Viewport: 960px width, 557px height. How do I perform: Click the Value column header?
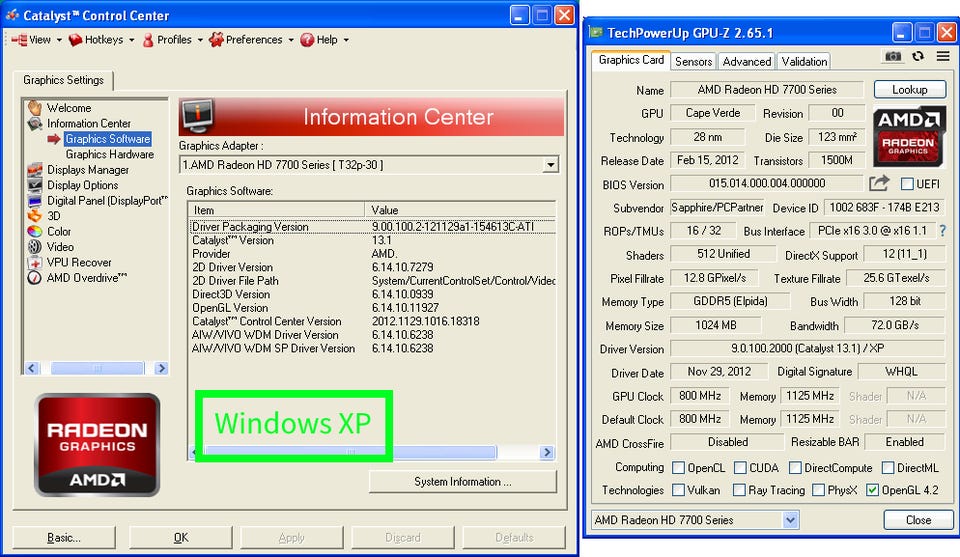[460, 210]
